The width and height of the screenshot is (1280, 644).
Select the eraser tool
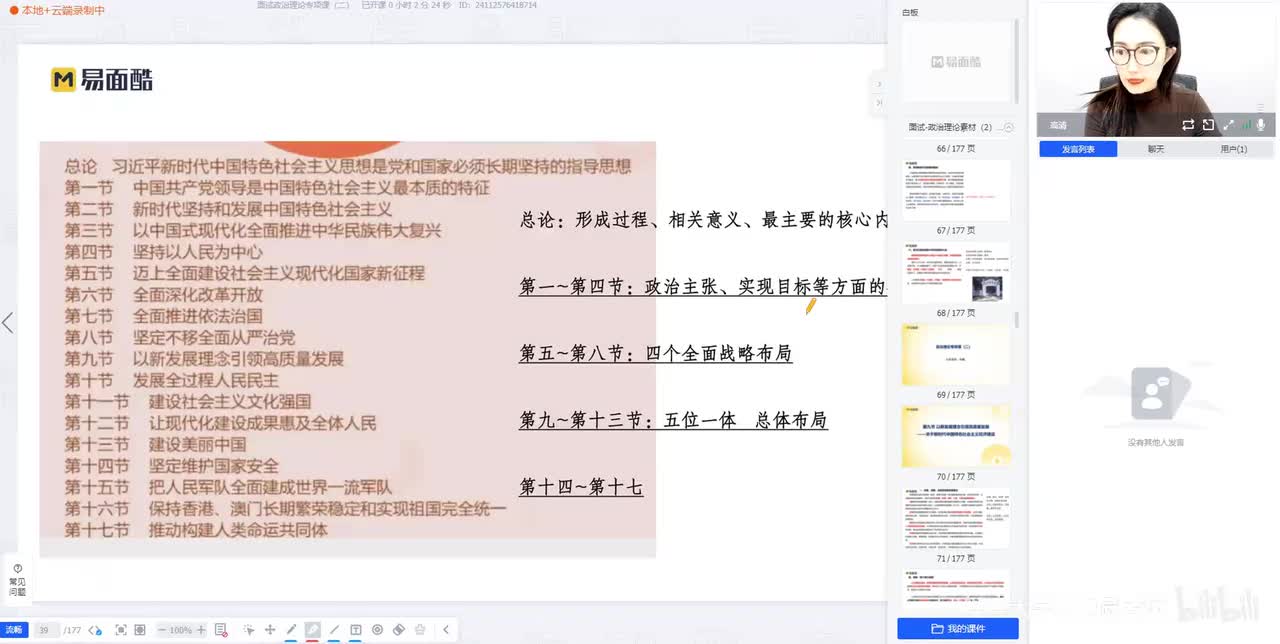(398, 630)
